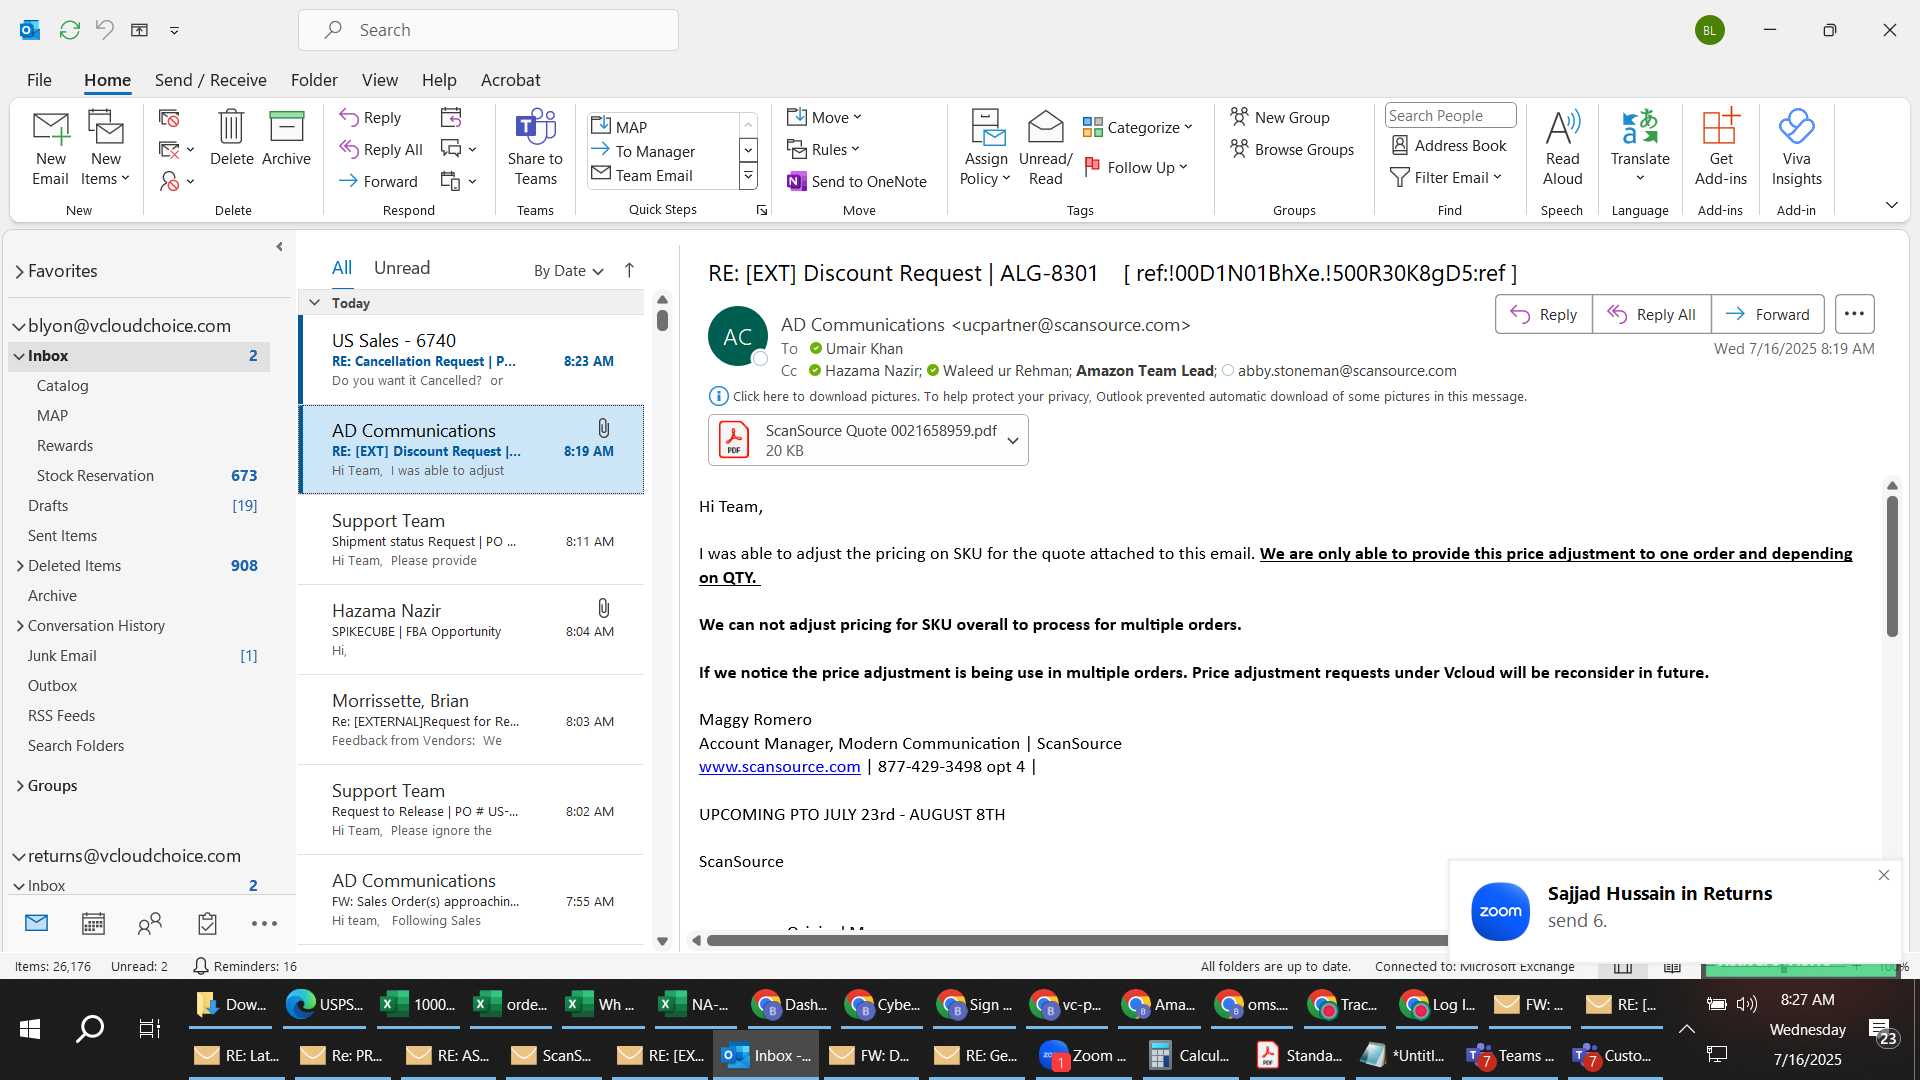Expand the attachment options arrow
Screen dimensions: 1920x1080
(x=1013, y=440)
